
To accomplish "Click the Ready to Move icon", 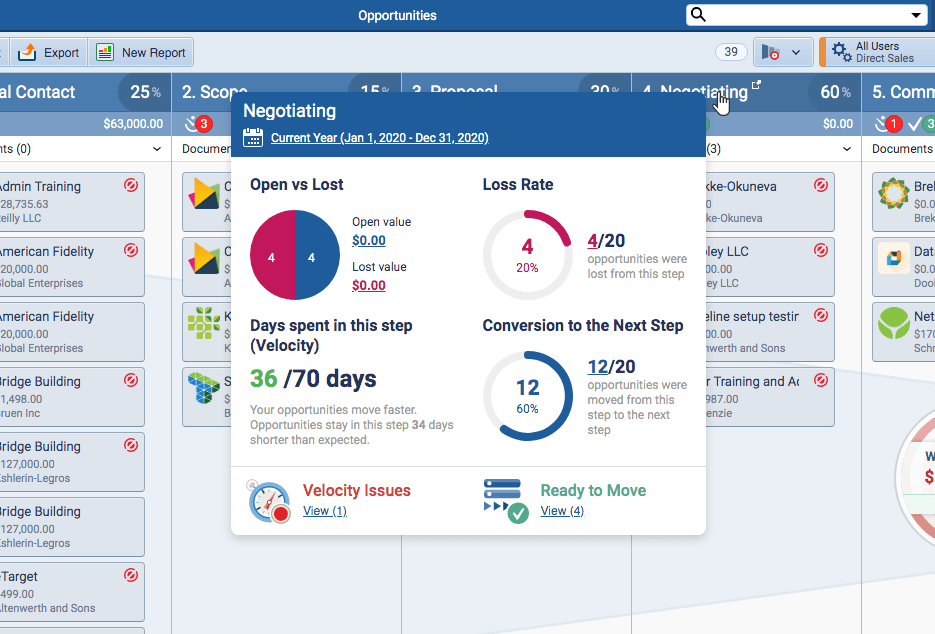I will click(506, 502).
